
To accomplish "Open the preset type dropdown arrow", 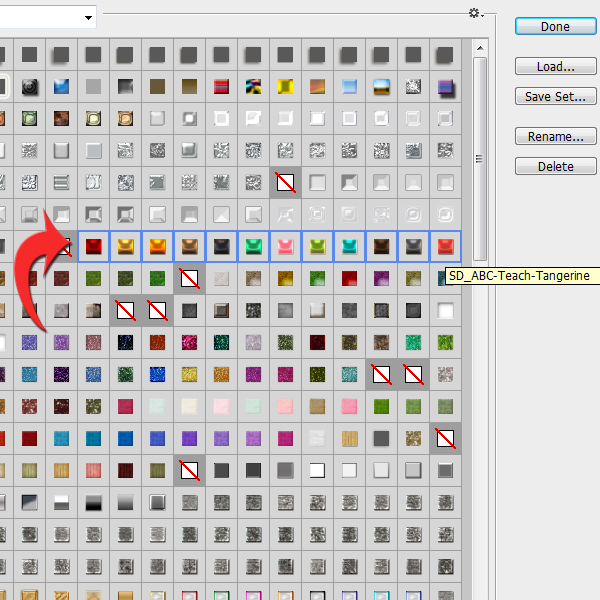I will 88,18.
